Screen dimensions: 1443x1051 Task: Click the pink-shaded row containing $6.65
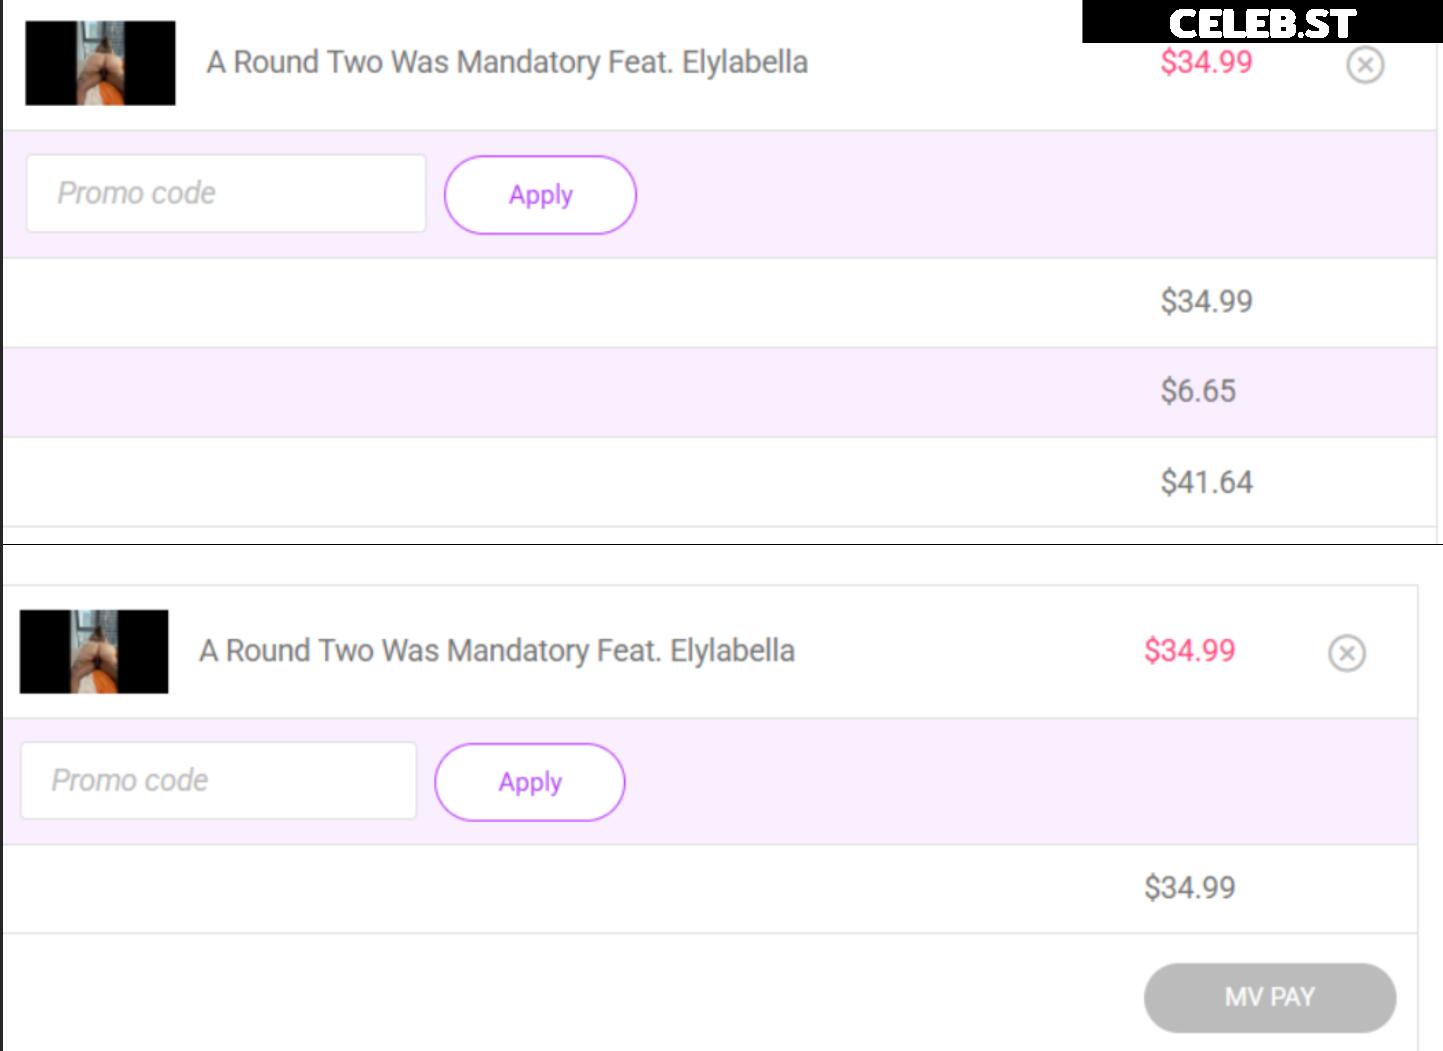pyautogui.click(x=720, y=392)
